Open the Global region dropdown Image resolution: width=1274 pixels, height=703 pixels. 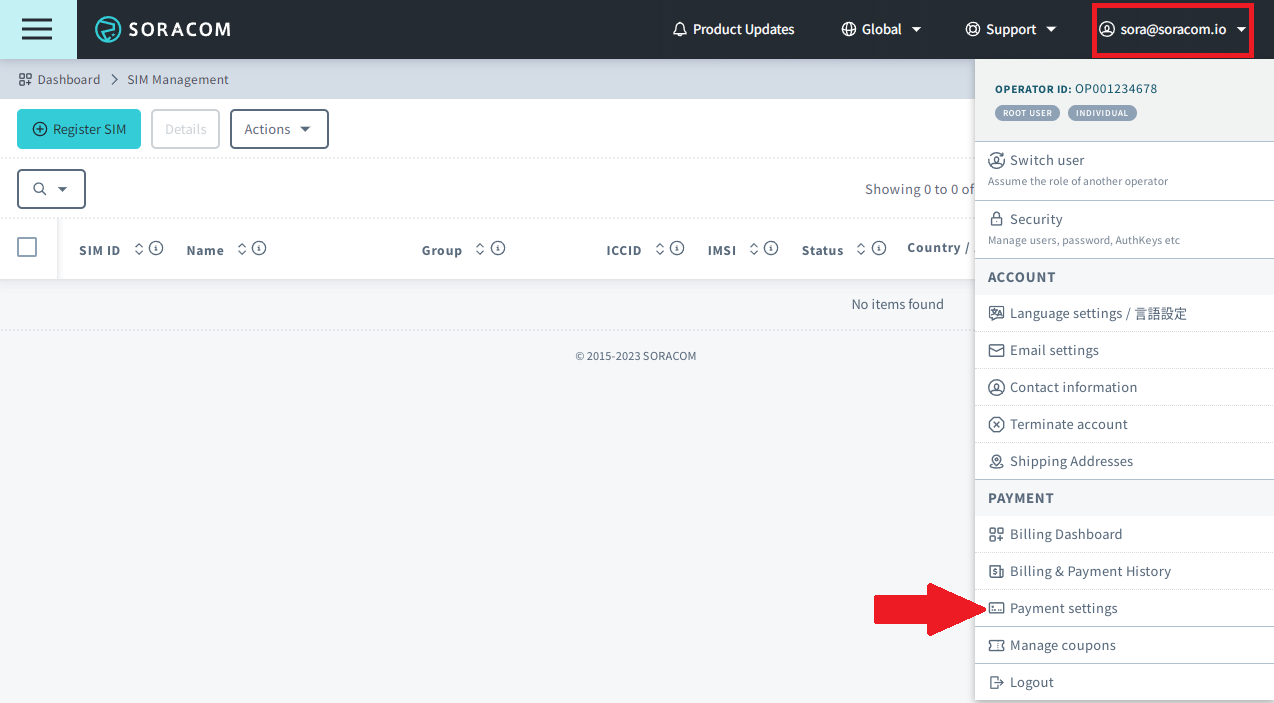click(x=881, y=29)
